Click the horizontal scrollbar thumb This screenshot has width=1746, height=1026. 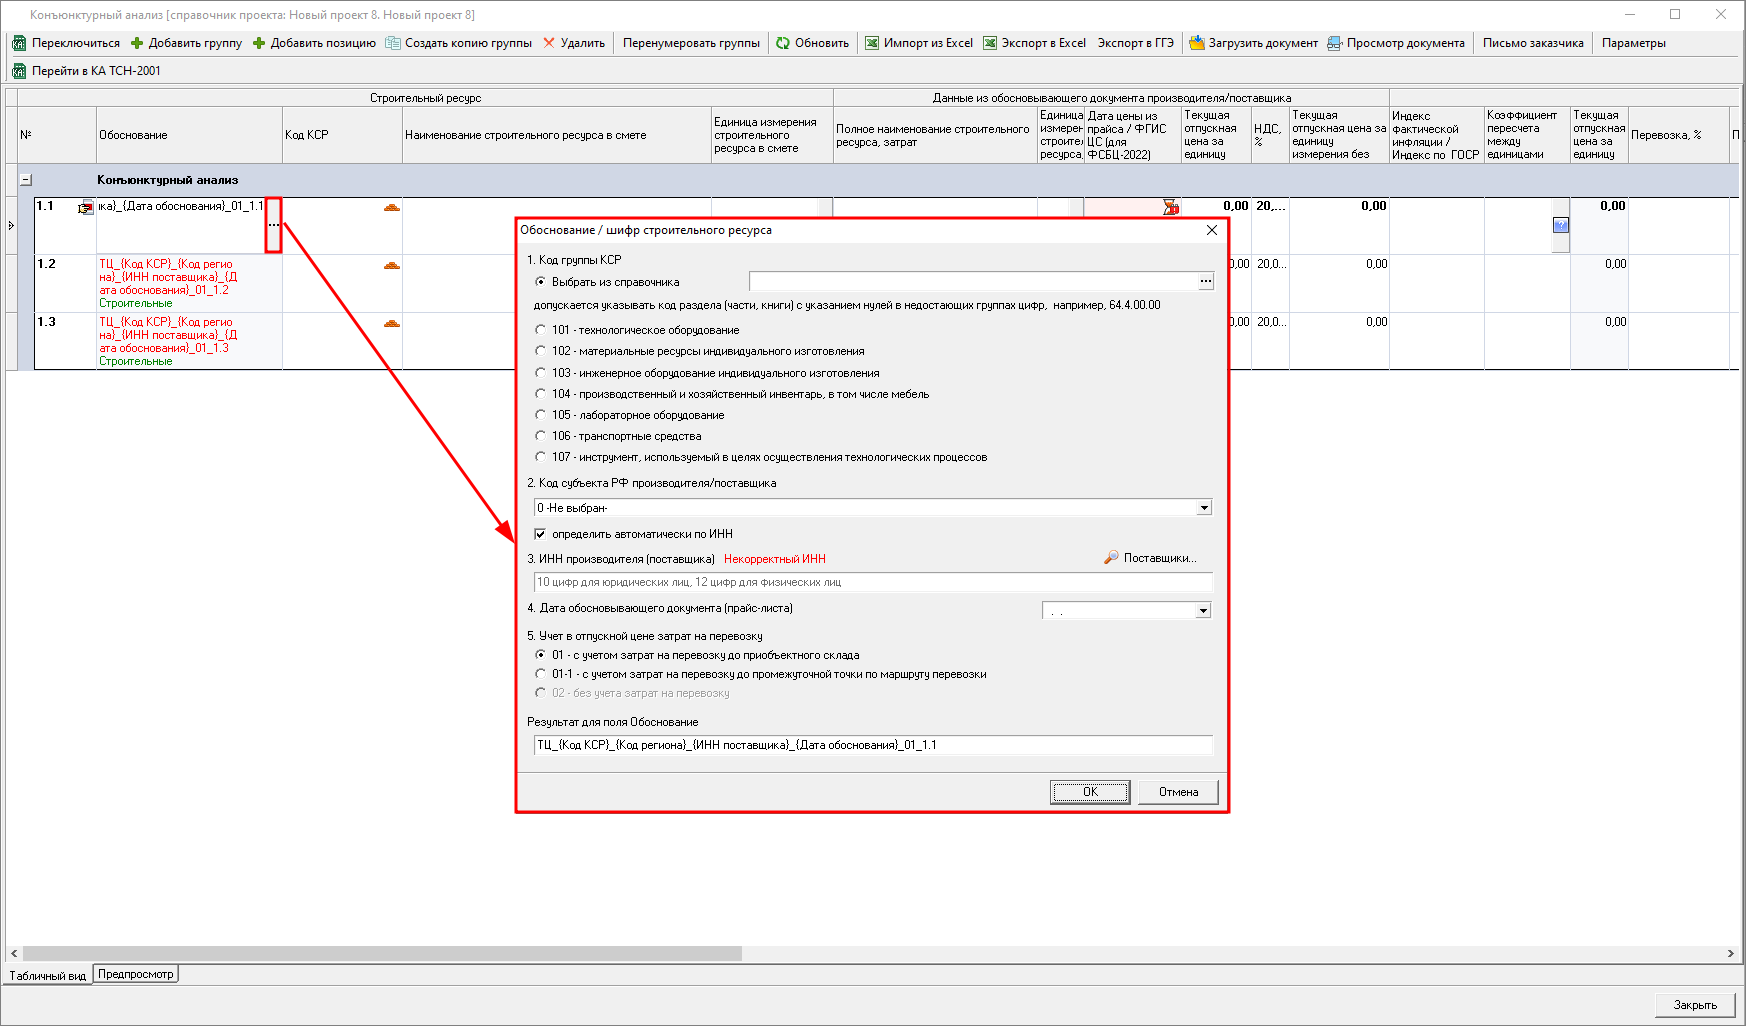click(382, 954)
